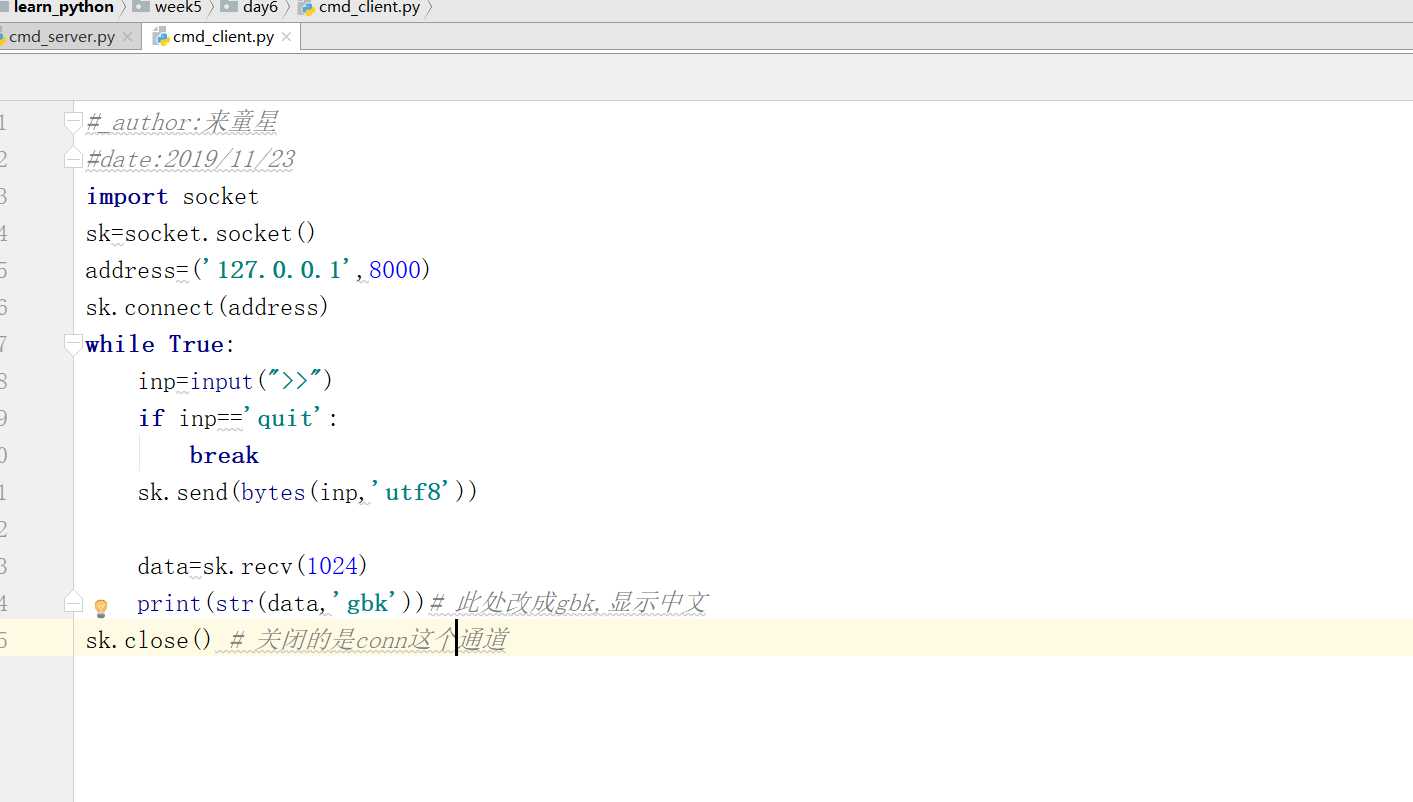
Task: Click the port number 8000
Action: [395, 270]
